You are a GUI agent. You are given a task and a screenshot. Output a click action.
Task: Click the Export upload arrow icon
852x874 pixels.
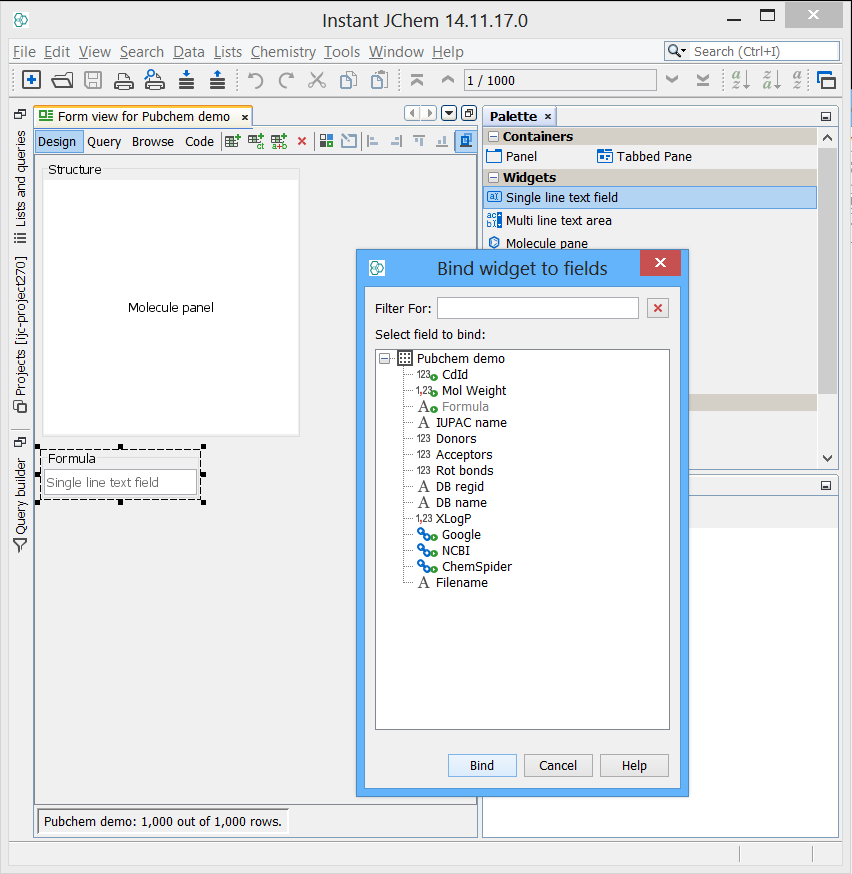coord(216,81)
